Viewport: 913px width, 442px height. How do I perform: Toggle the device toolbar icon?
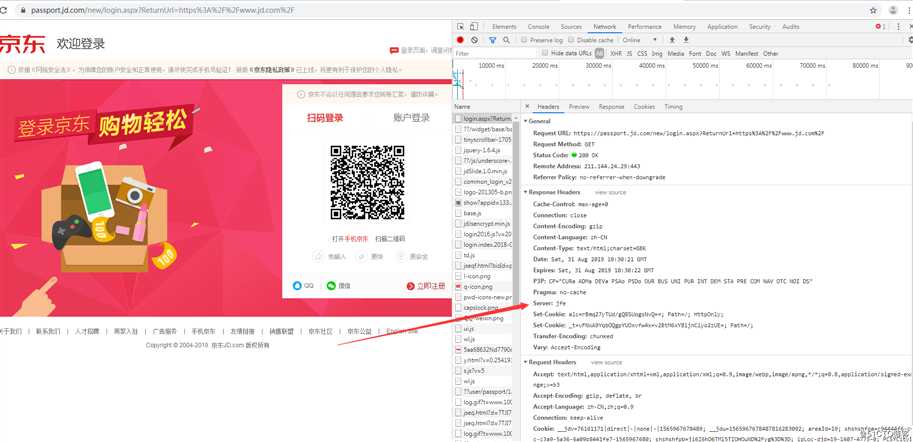[x=474, y=27]
